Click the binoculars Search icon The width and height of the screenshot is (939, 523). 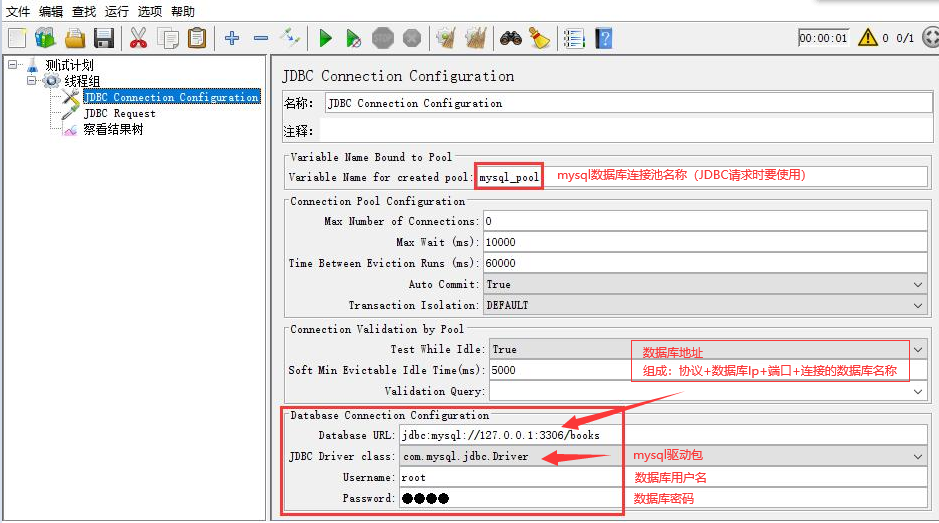point(511,39)
